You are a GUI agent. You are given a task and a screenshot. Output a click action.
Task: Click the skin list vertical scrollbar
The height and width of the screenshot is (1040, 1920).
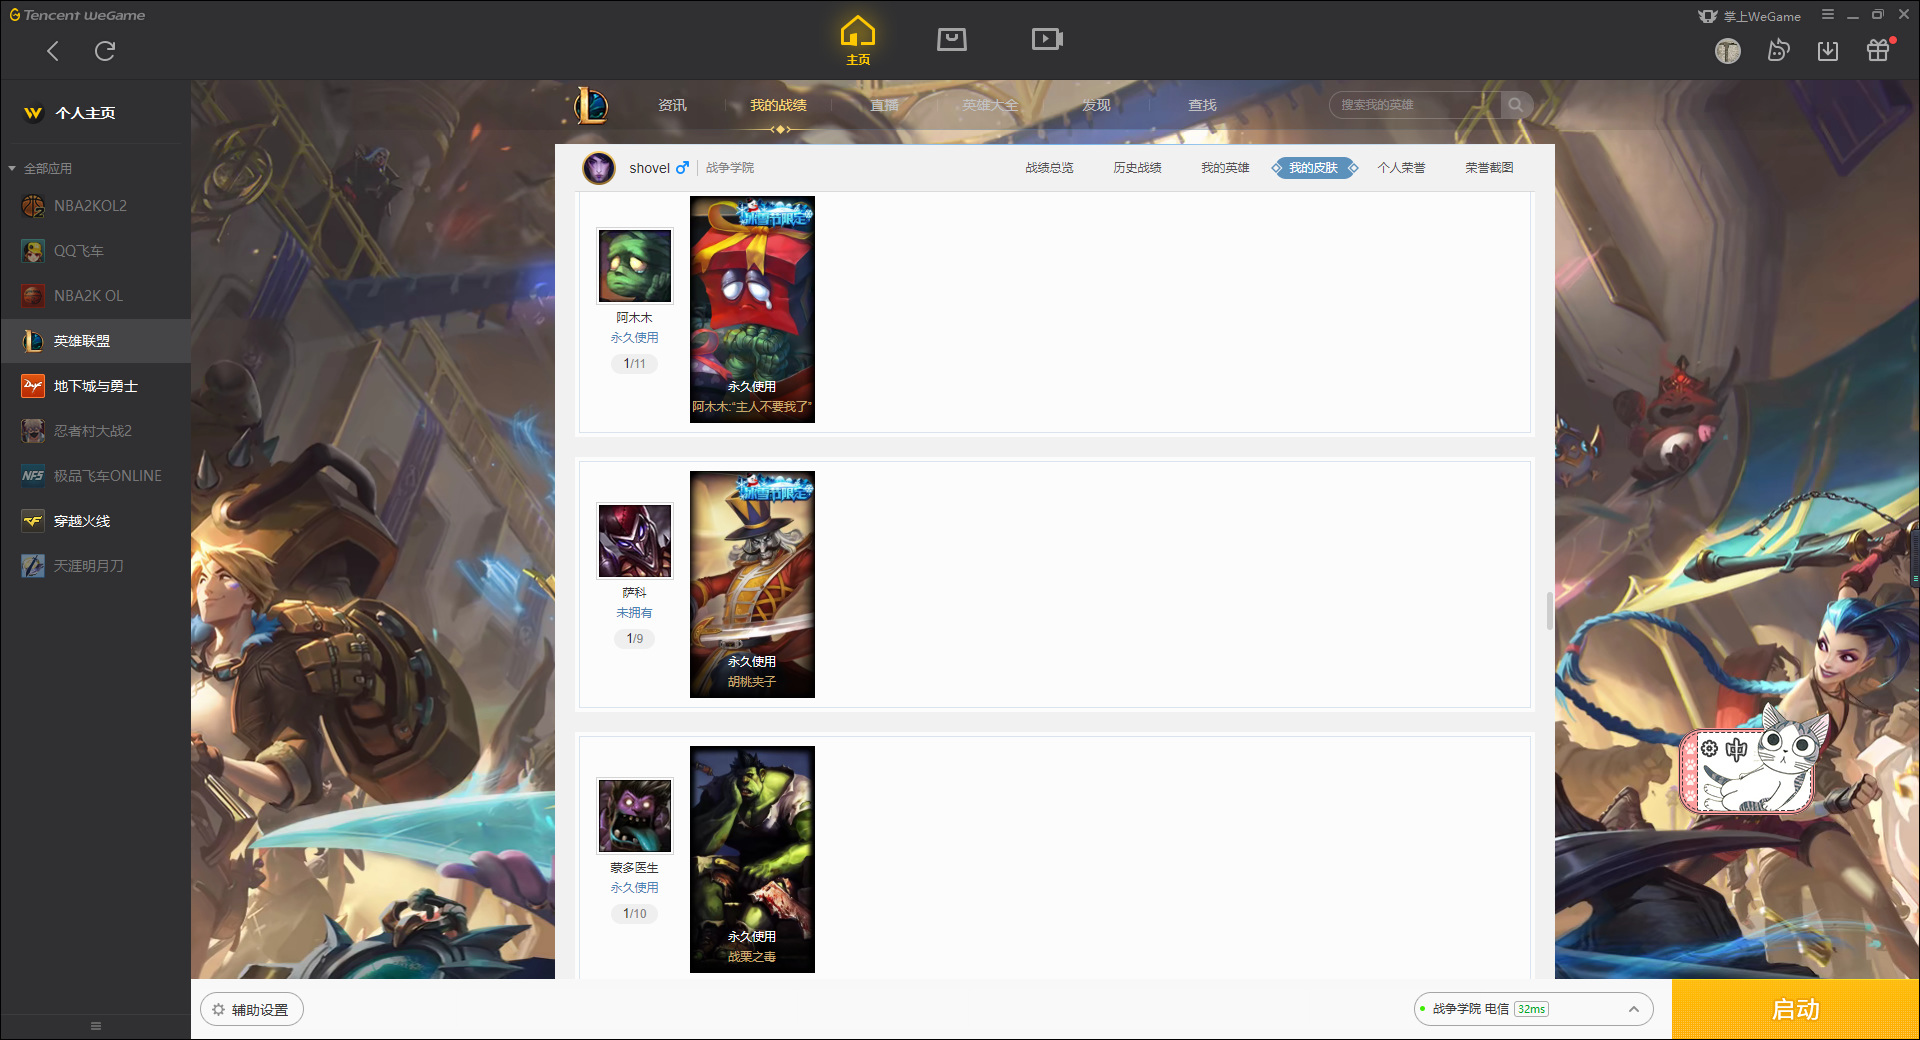[1550, 611]
